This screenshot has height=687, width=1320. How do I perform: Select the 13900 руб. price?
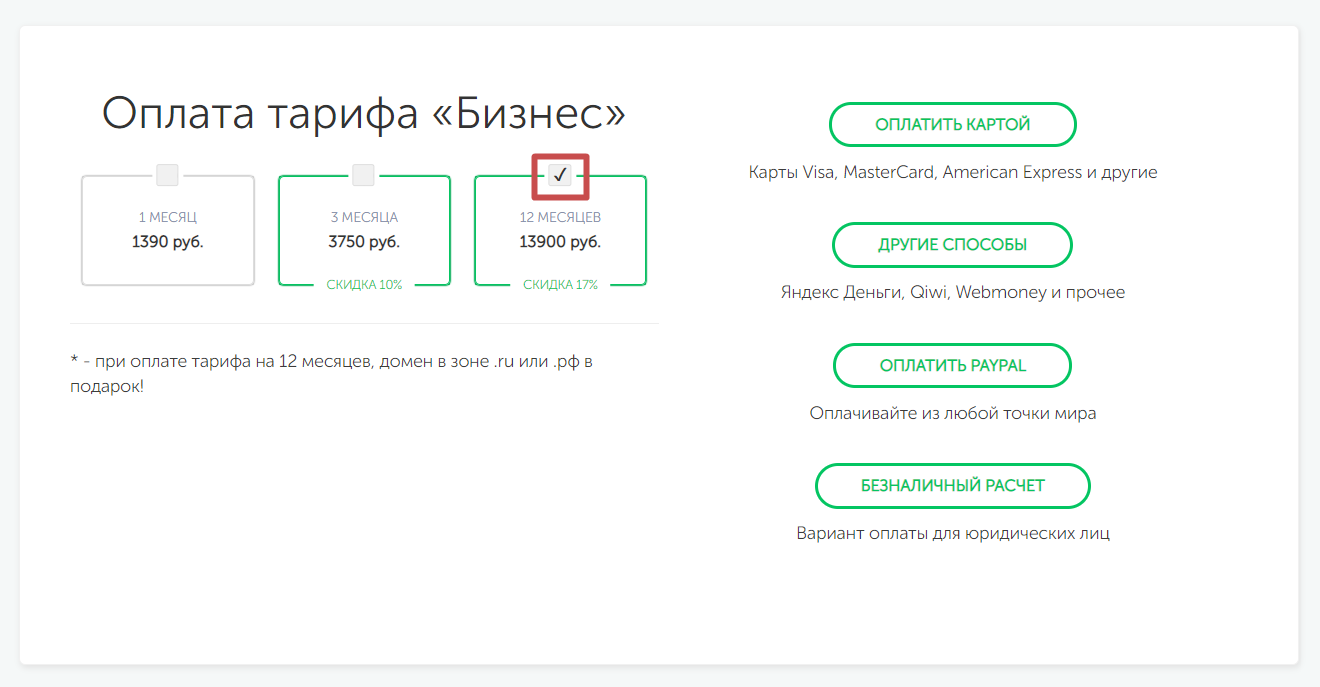560,241
